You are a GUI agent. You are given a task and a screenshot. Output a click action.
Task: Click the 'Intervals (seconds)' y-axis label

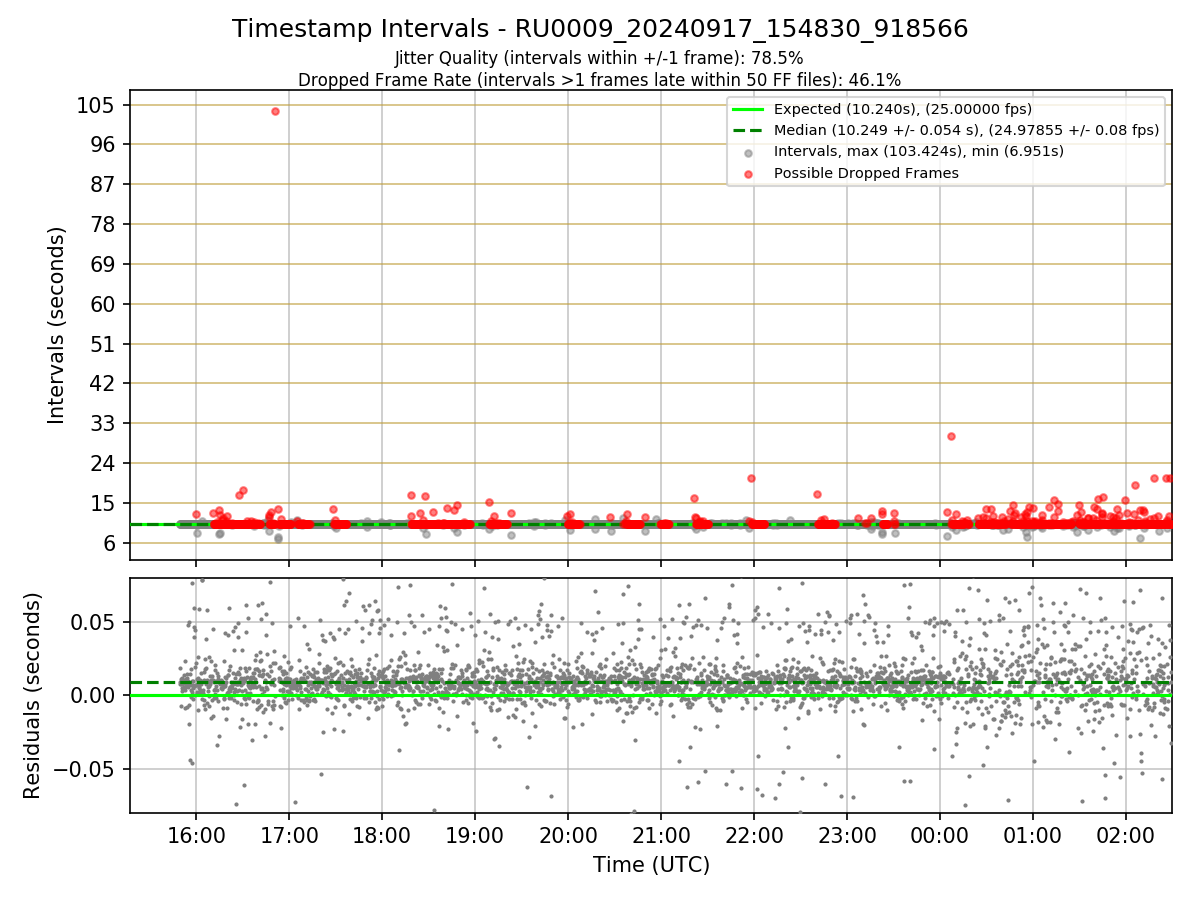[x=57, y=325]
